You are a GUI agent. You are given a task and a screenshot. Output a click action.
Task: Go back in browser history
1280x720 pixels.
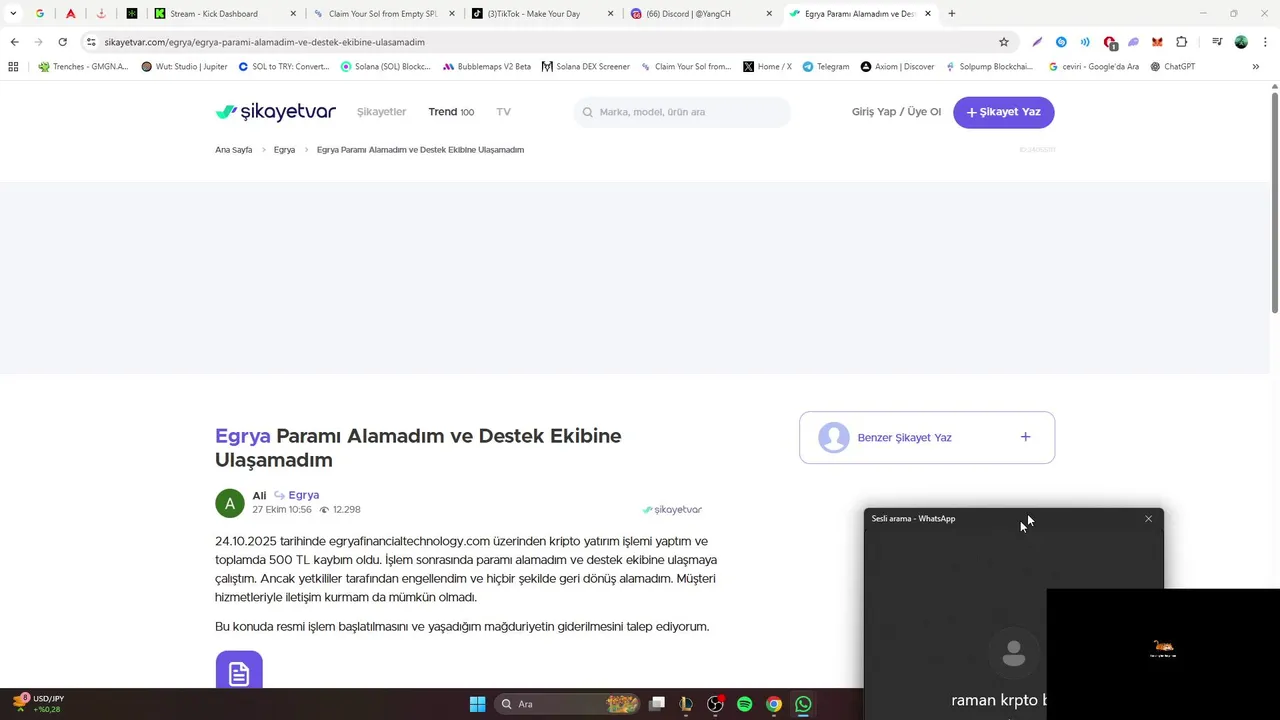14,42
